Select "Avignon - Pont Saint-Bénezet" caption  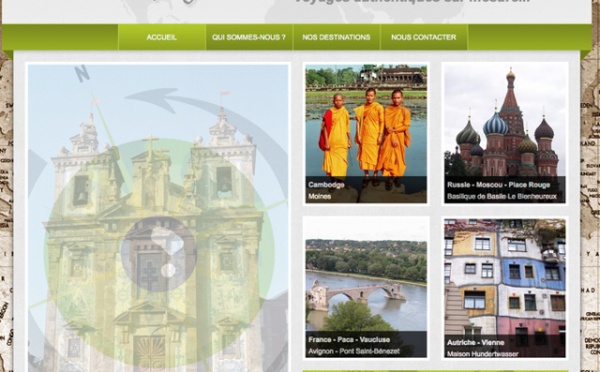[x=354, y=351]
